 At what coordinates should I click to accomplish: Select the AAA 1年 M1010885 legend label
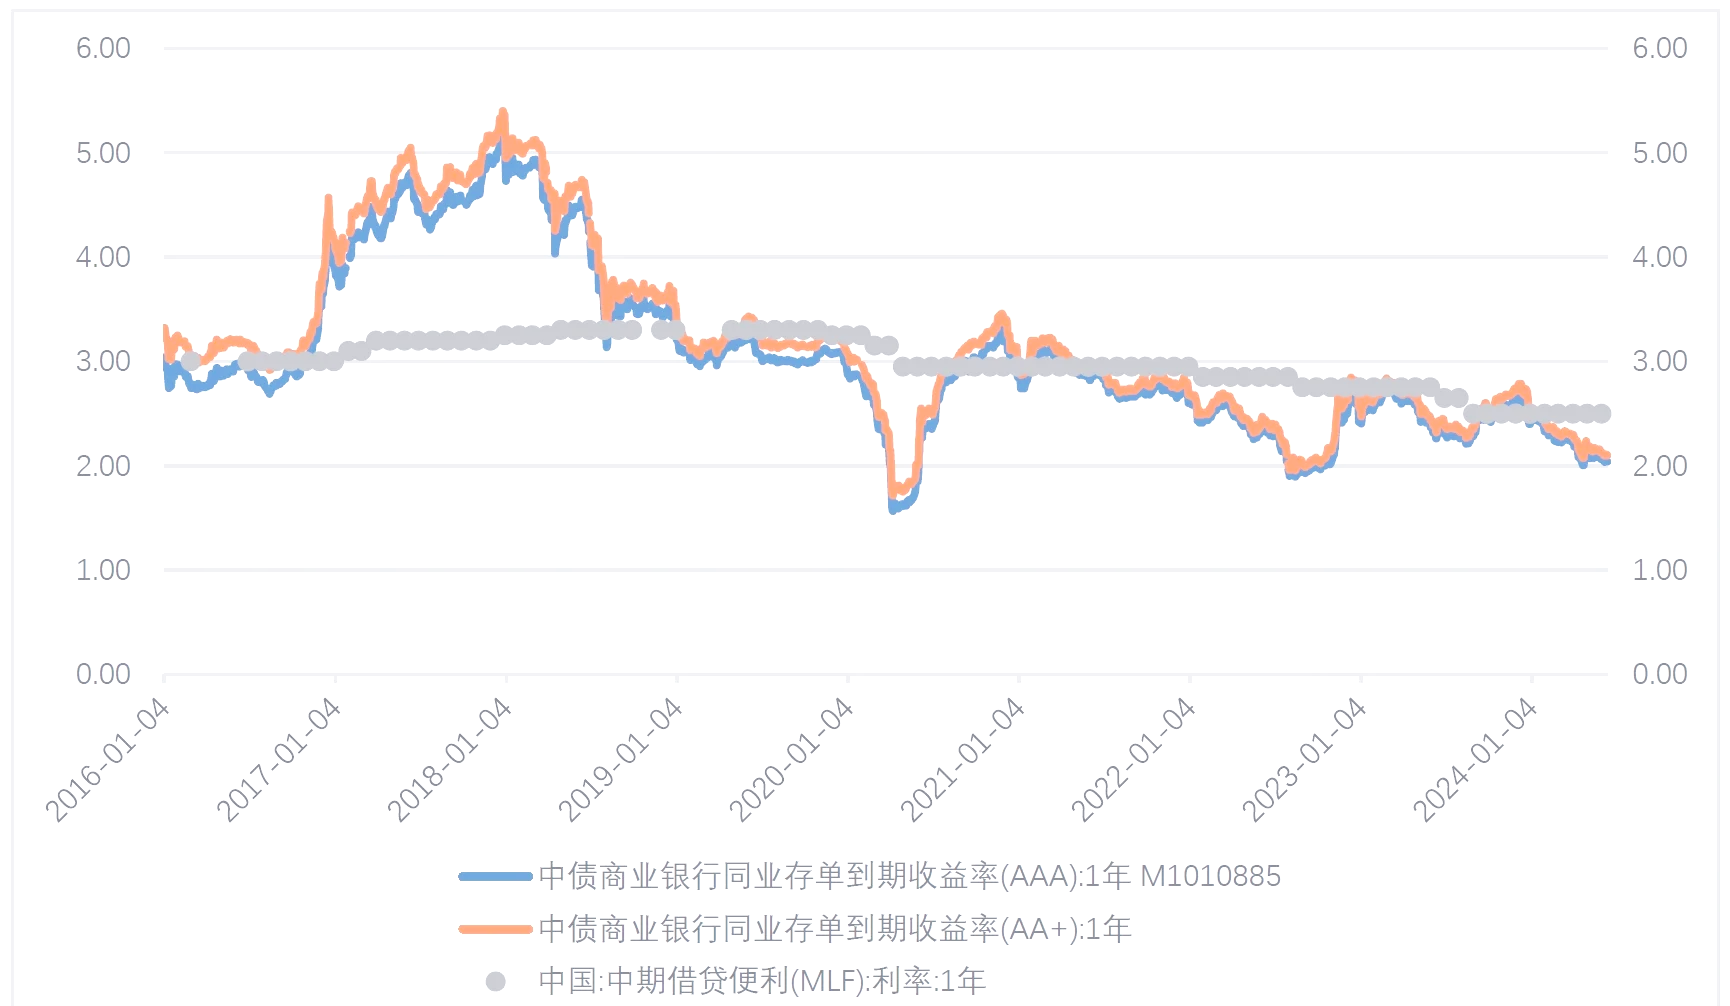tap(909, 877)
